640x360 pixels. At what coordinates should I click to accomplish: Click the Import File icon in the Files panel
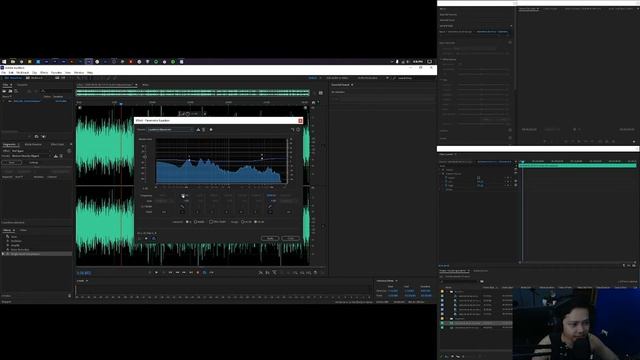coord(10,91)
